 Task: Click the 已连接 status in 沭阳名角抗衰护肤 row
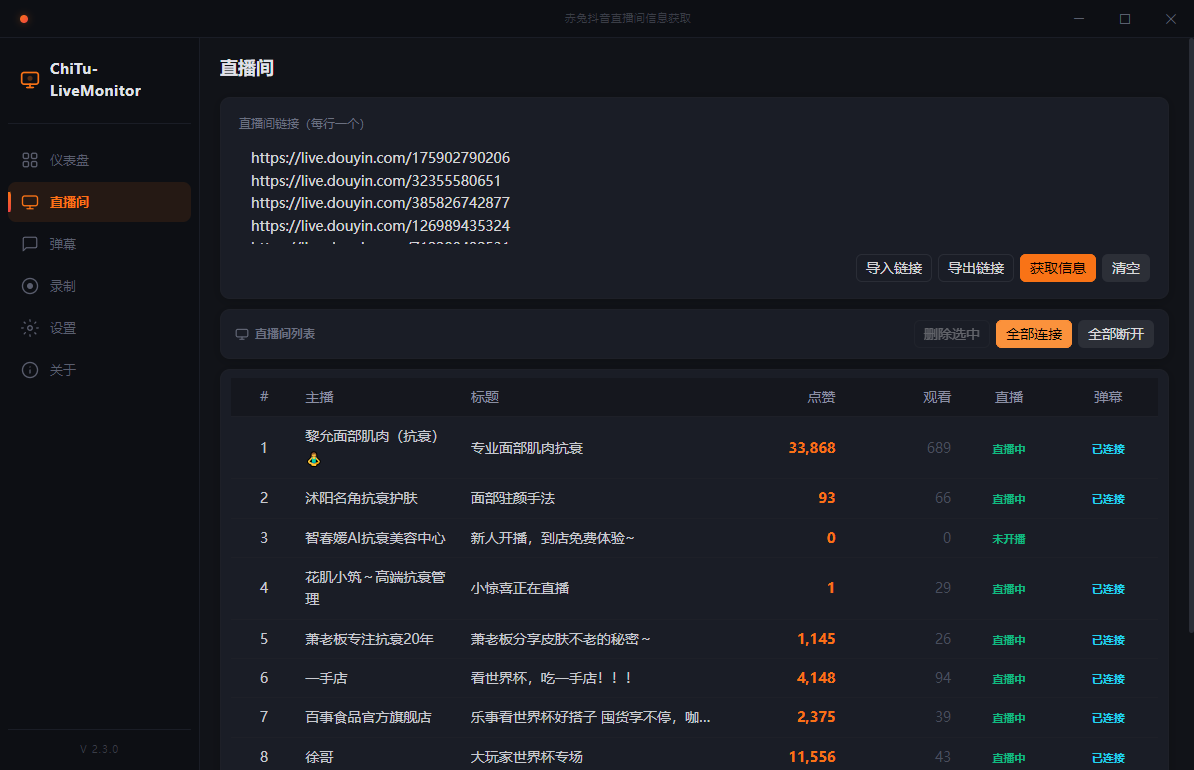point(1108,499)
